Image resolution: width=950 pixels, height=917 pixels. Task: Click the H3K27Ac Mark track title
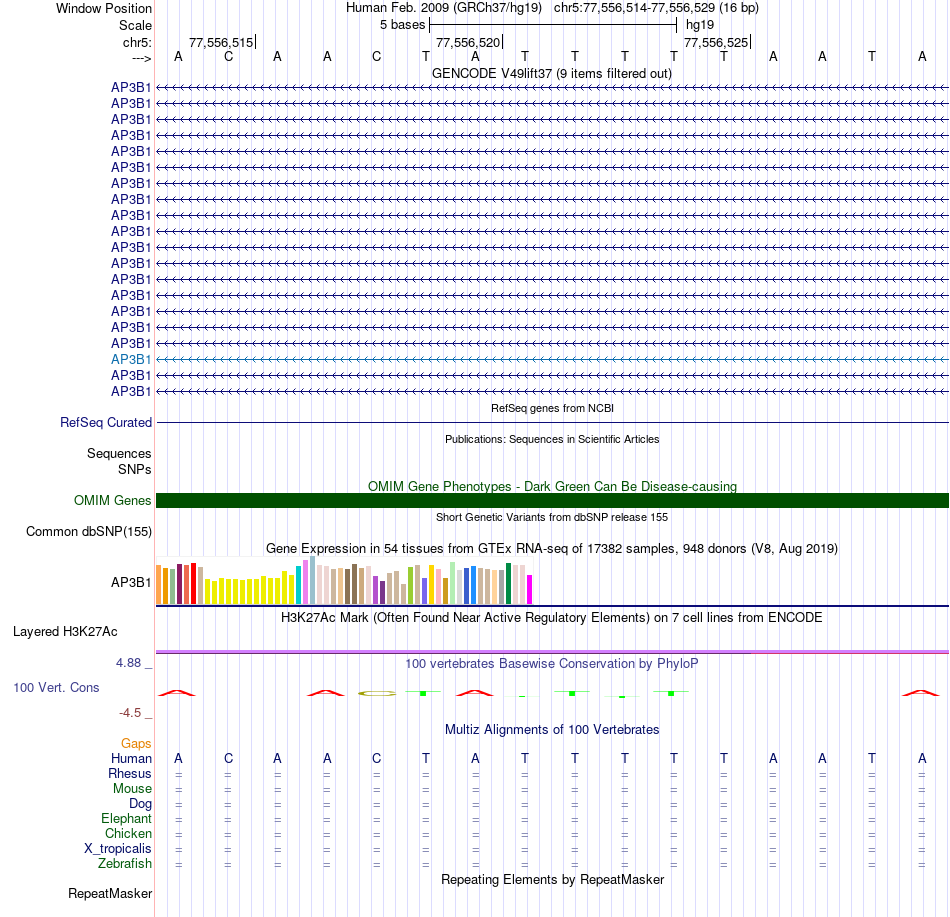(x=552, y=618)
